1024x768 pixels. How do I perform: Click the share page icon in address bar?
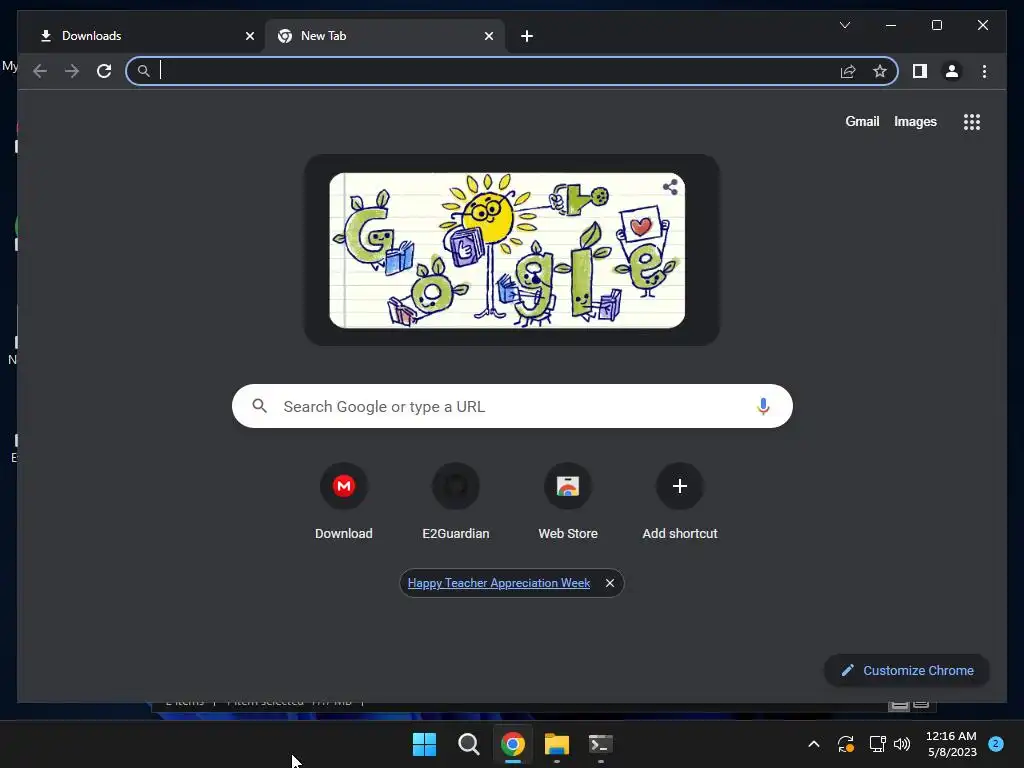(848, 71)
